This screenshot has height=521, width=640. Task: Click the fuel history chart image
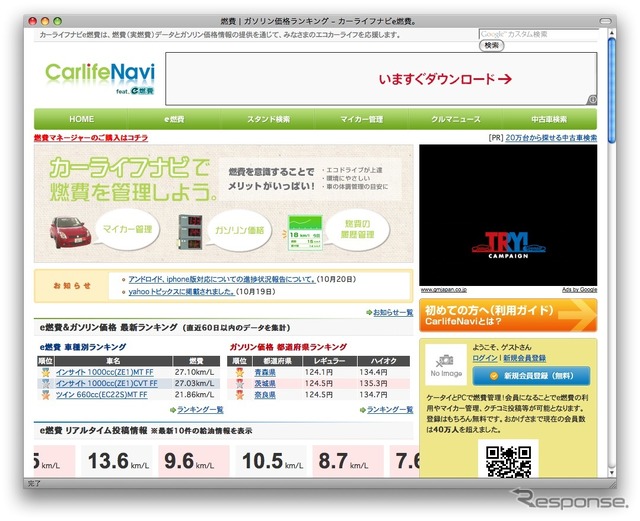(305, 232)
